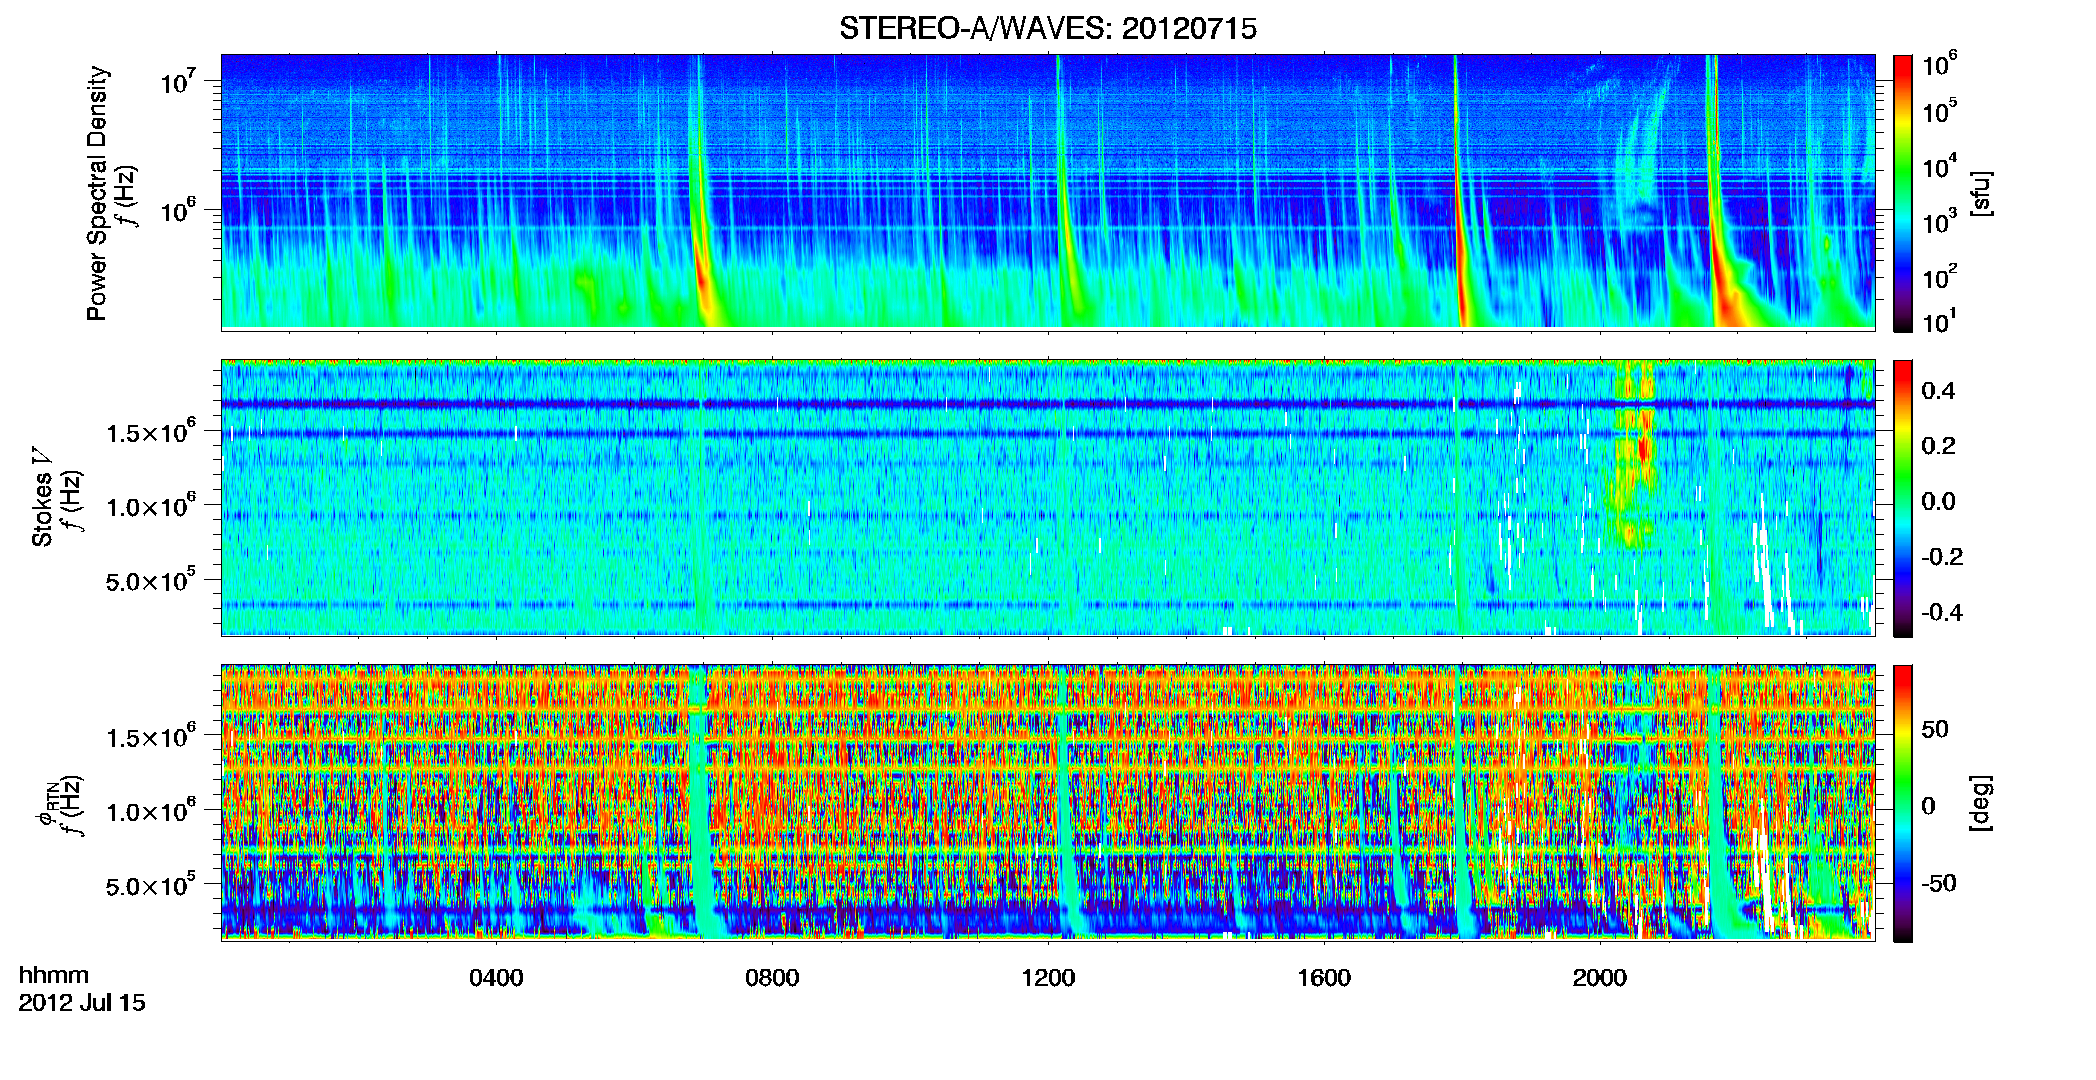Click the 10^7 frequency tick label
Screen dimensions: 2096x1080
pos(178,82)
